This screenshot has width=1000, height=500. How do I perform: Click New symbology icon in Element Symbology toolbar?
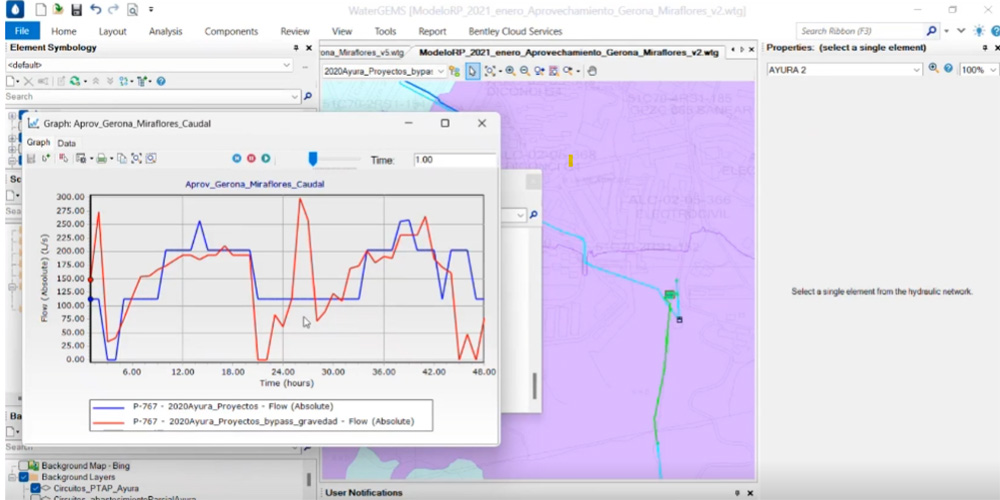(11, 81)
